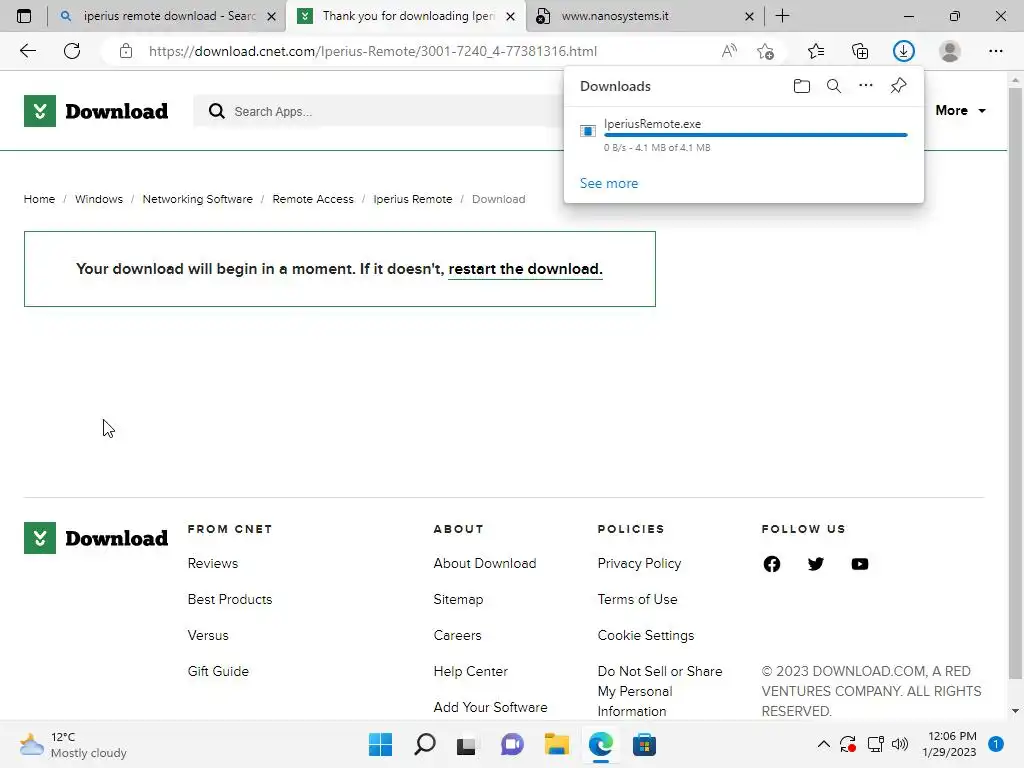Open Reviews footer link

click(x=213, y=564)
